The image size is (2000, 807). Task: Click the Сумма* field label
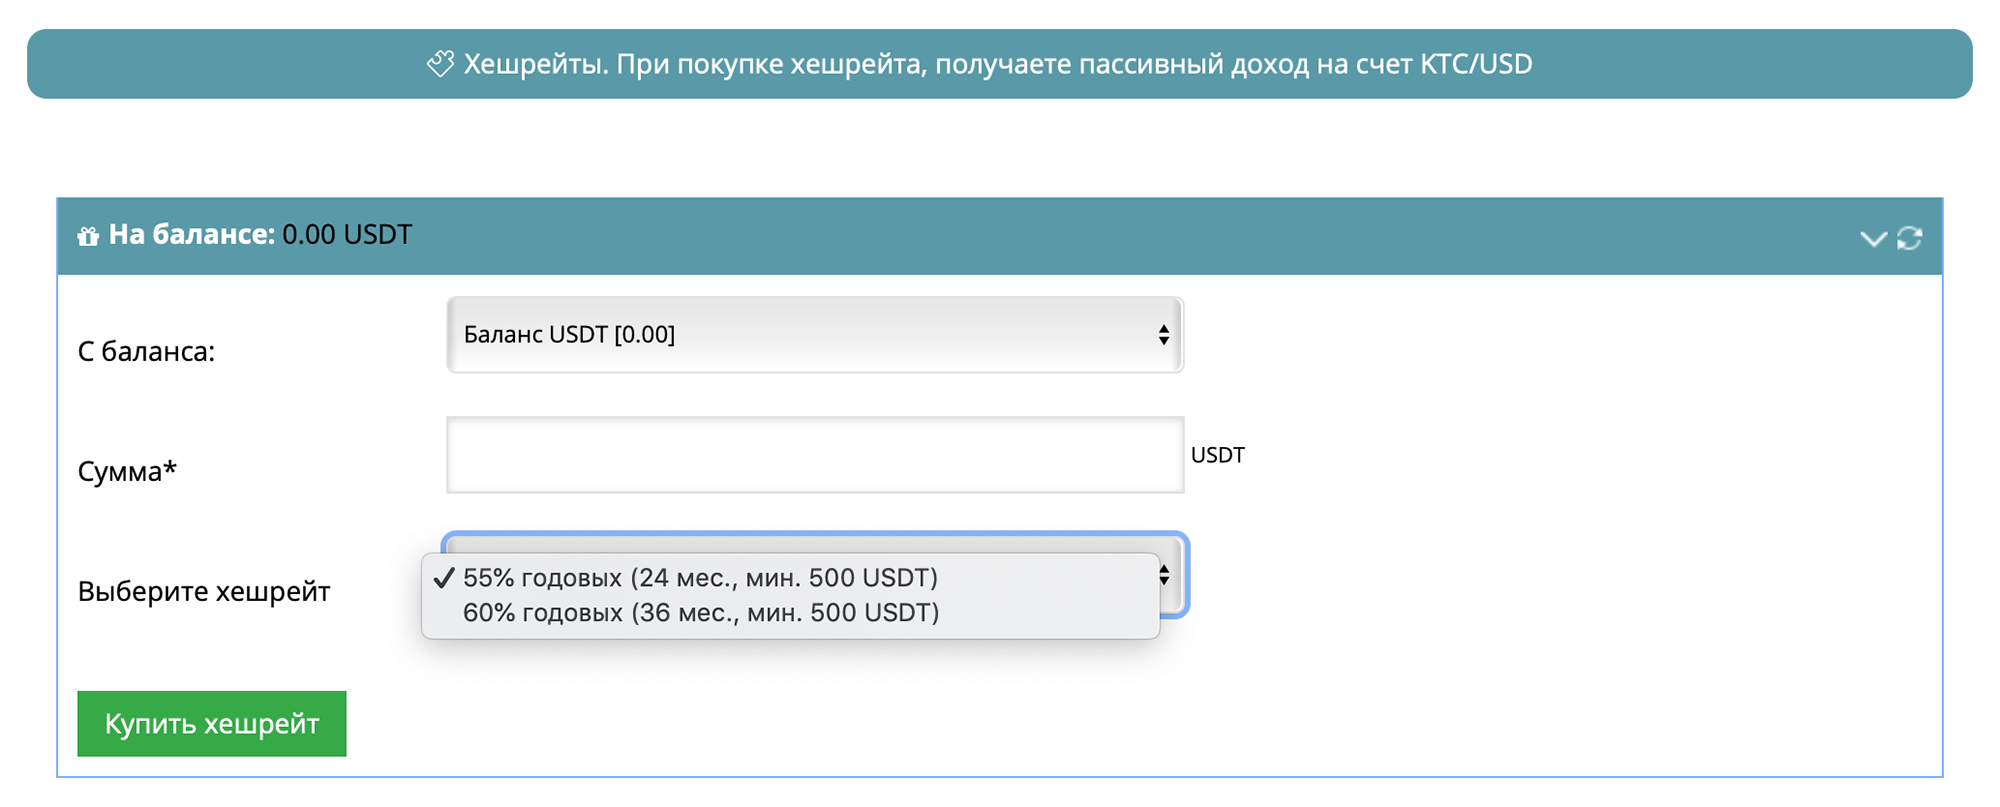pos(127,471)
